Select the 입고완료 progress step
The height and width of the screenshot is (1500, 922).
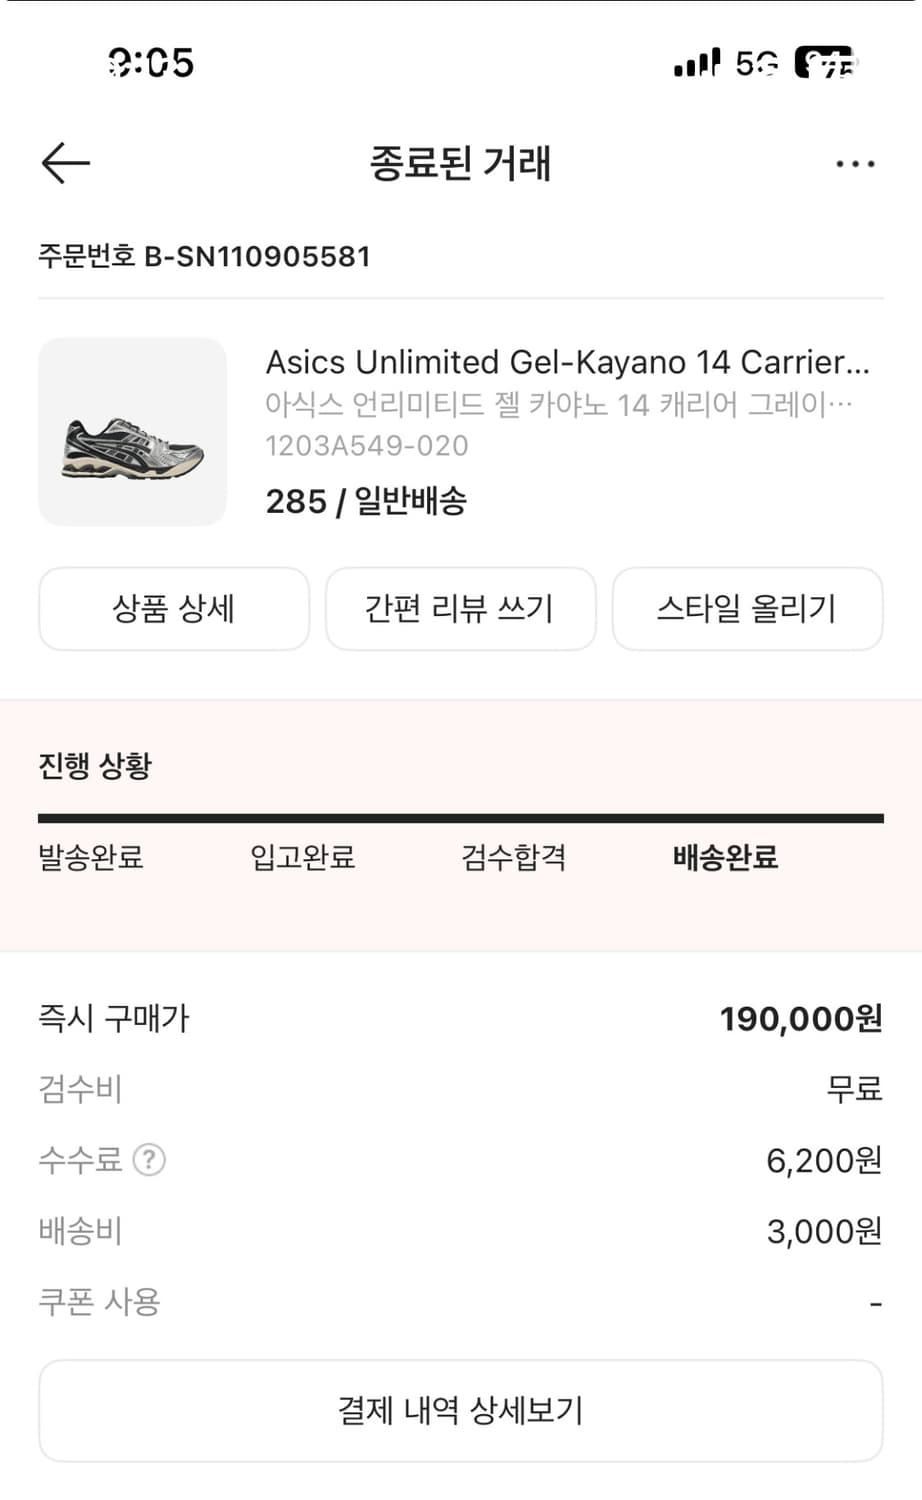tap(303, 857)
